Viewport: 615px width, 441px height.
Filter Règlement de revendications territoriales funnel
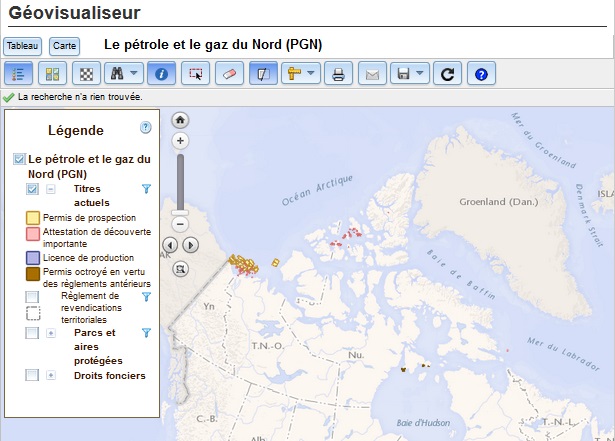[146, 297]
